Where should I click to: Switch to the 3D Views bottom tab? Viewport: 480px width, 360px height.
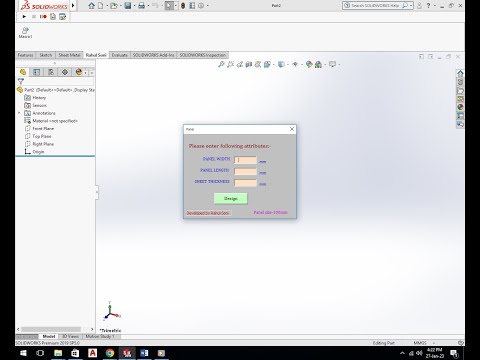(70, 336)
